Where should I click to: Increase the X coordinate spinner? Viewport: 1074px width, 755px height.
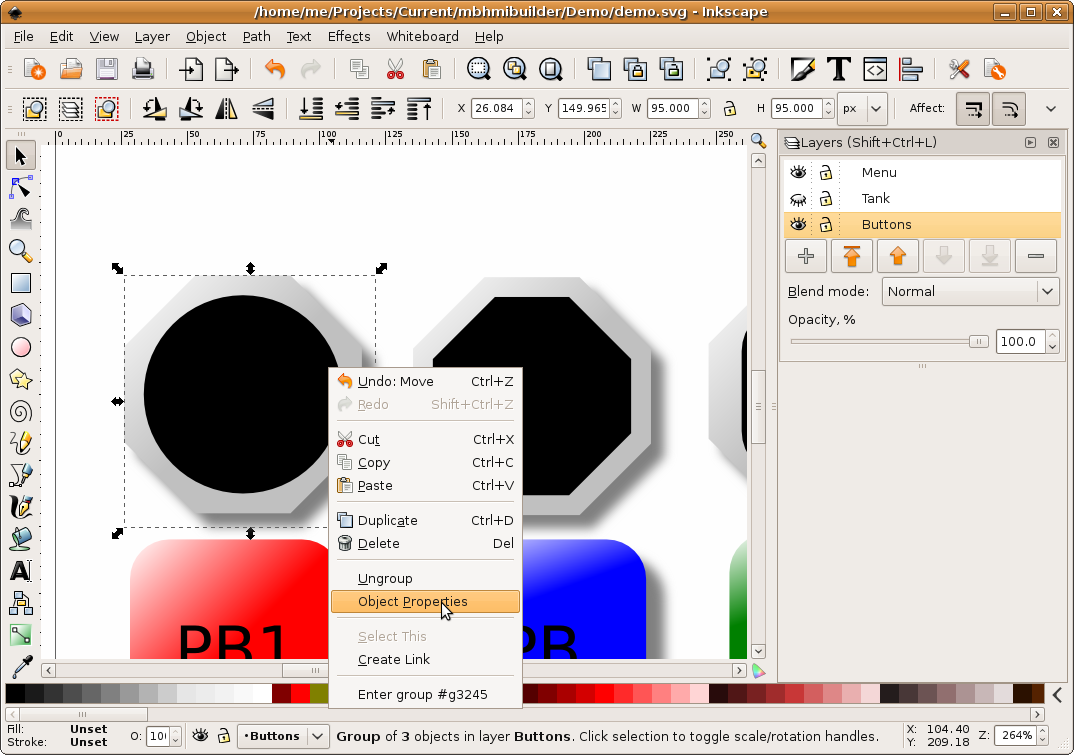[x=528, y=103]
